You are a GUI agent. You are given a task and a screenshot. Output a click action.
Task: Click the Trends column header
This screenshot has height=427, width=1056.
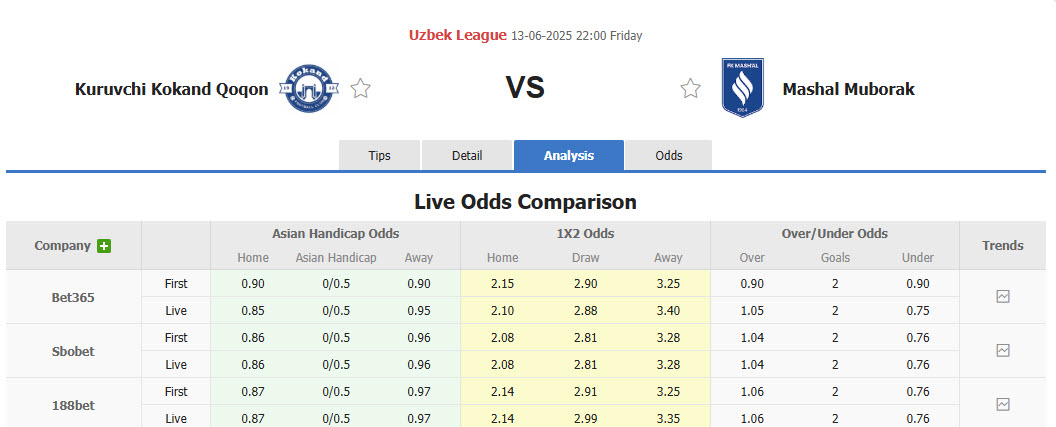[1002, 246]
